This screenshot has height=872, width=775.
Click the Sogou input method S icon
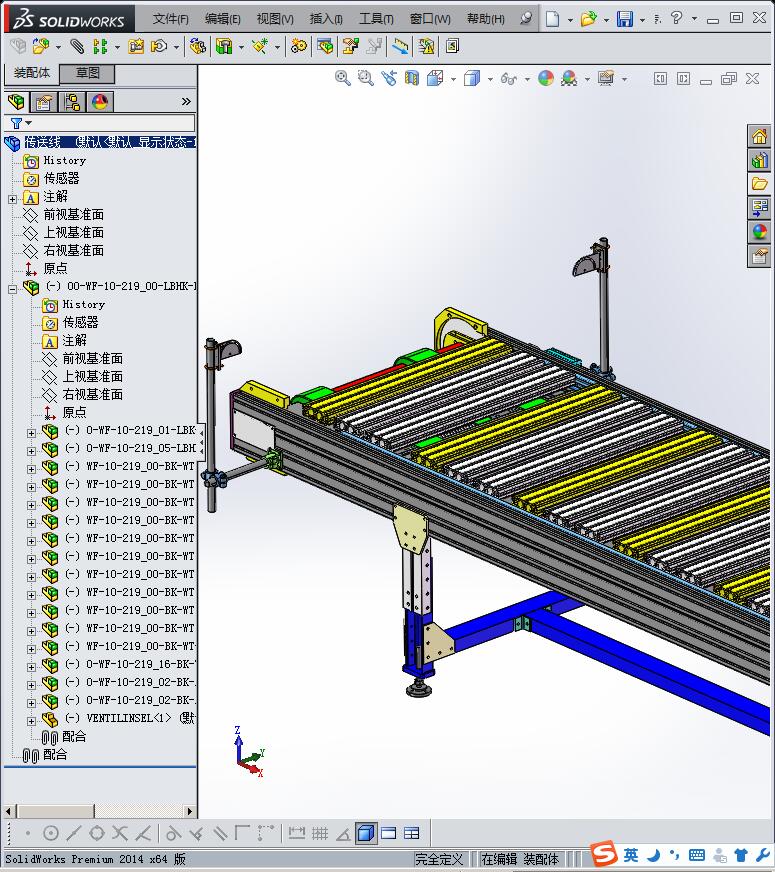pos(603,854)
